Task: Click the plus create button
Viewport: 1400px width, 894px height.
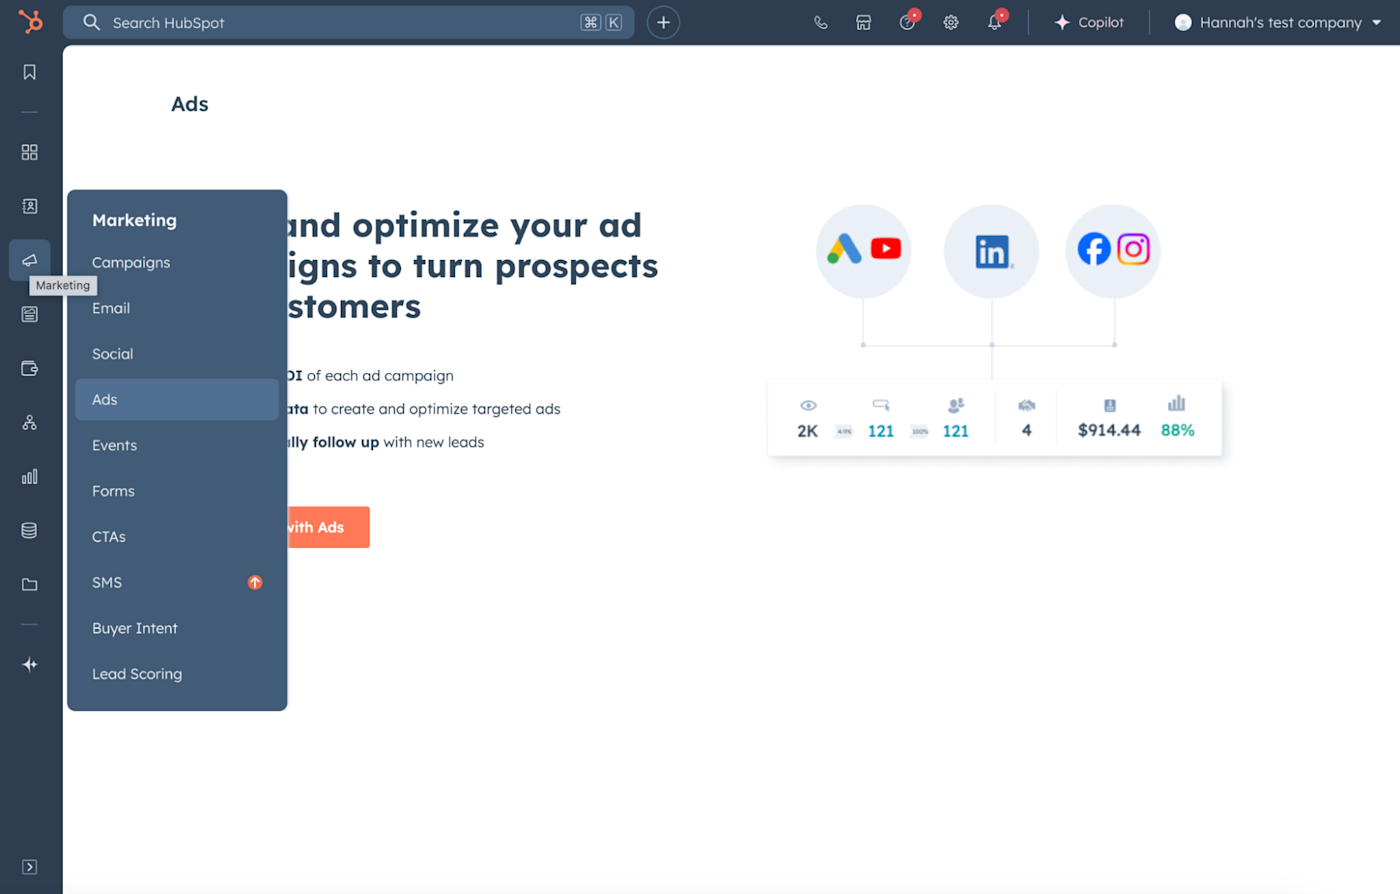Action: pyautogui.click(x=663, y=22)
